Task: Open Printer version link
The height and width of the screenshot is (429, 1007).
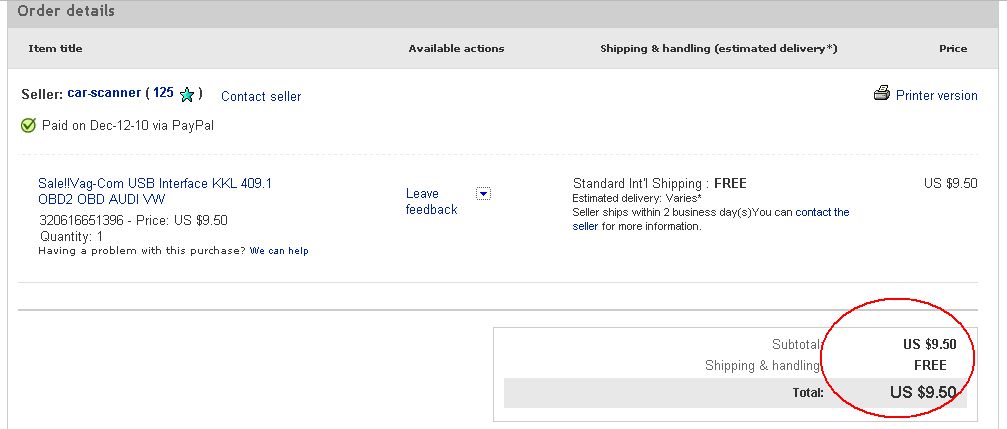Action: (x=936, y=95)
